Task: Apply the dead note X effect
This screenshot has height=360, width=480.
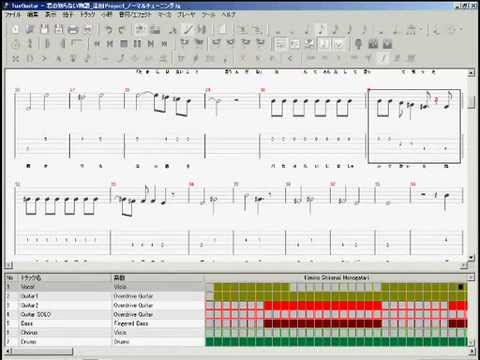Action: [x=15, y=59]
